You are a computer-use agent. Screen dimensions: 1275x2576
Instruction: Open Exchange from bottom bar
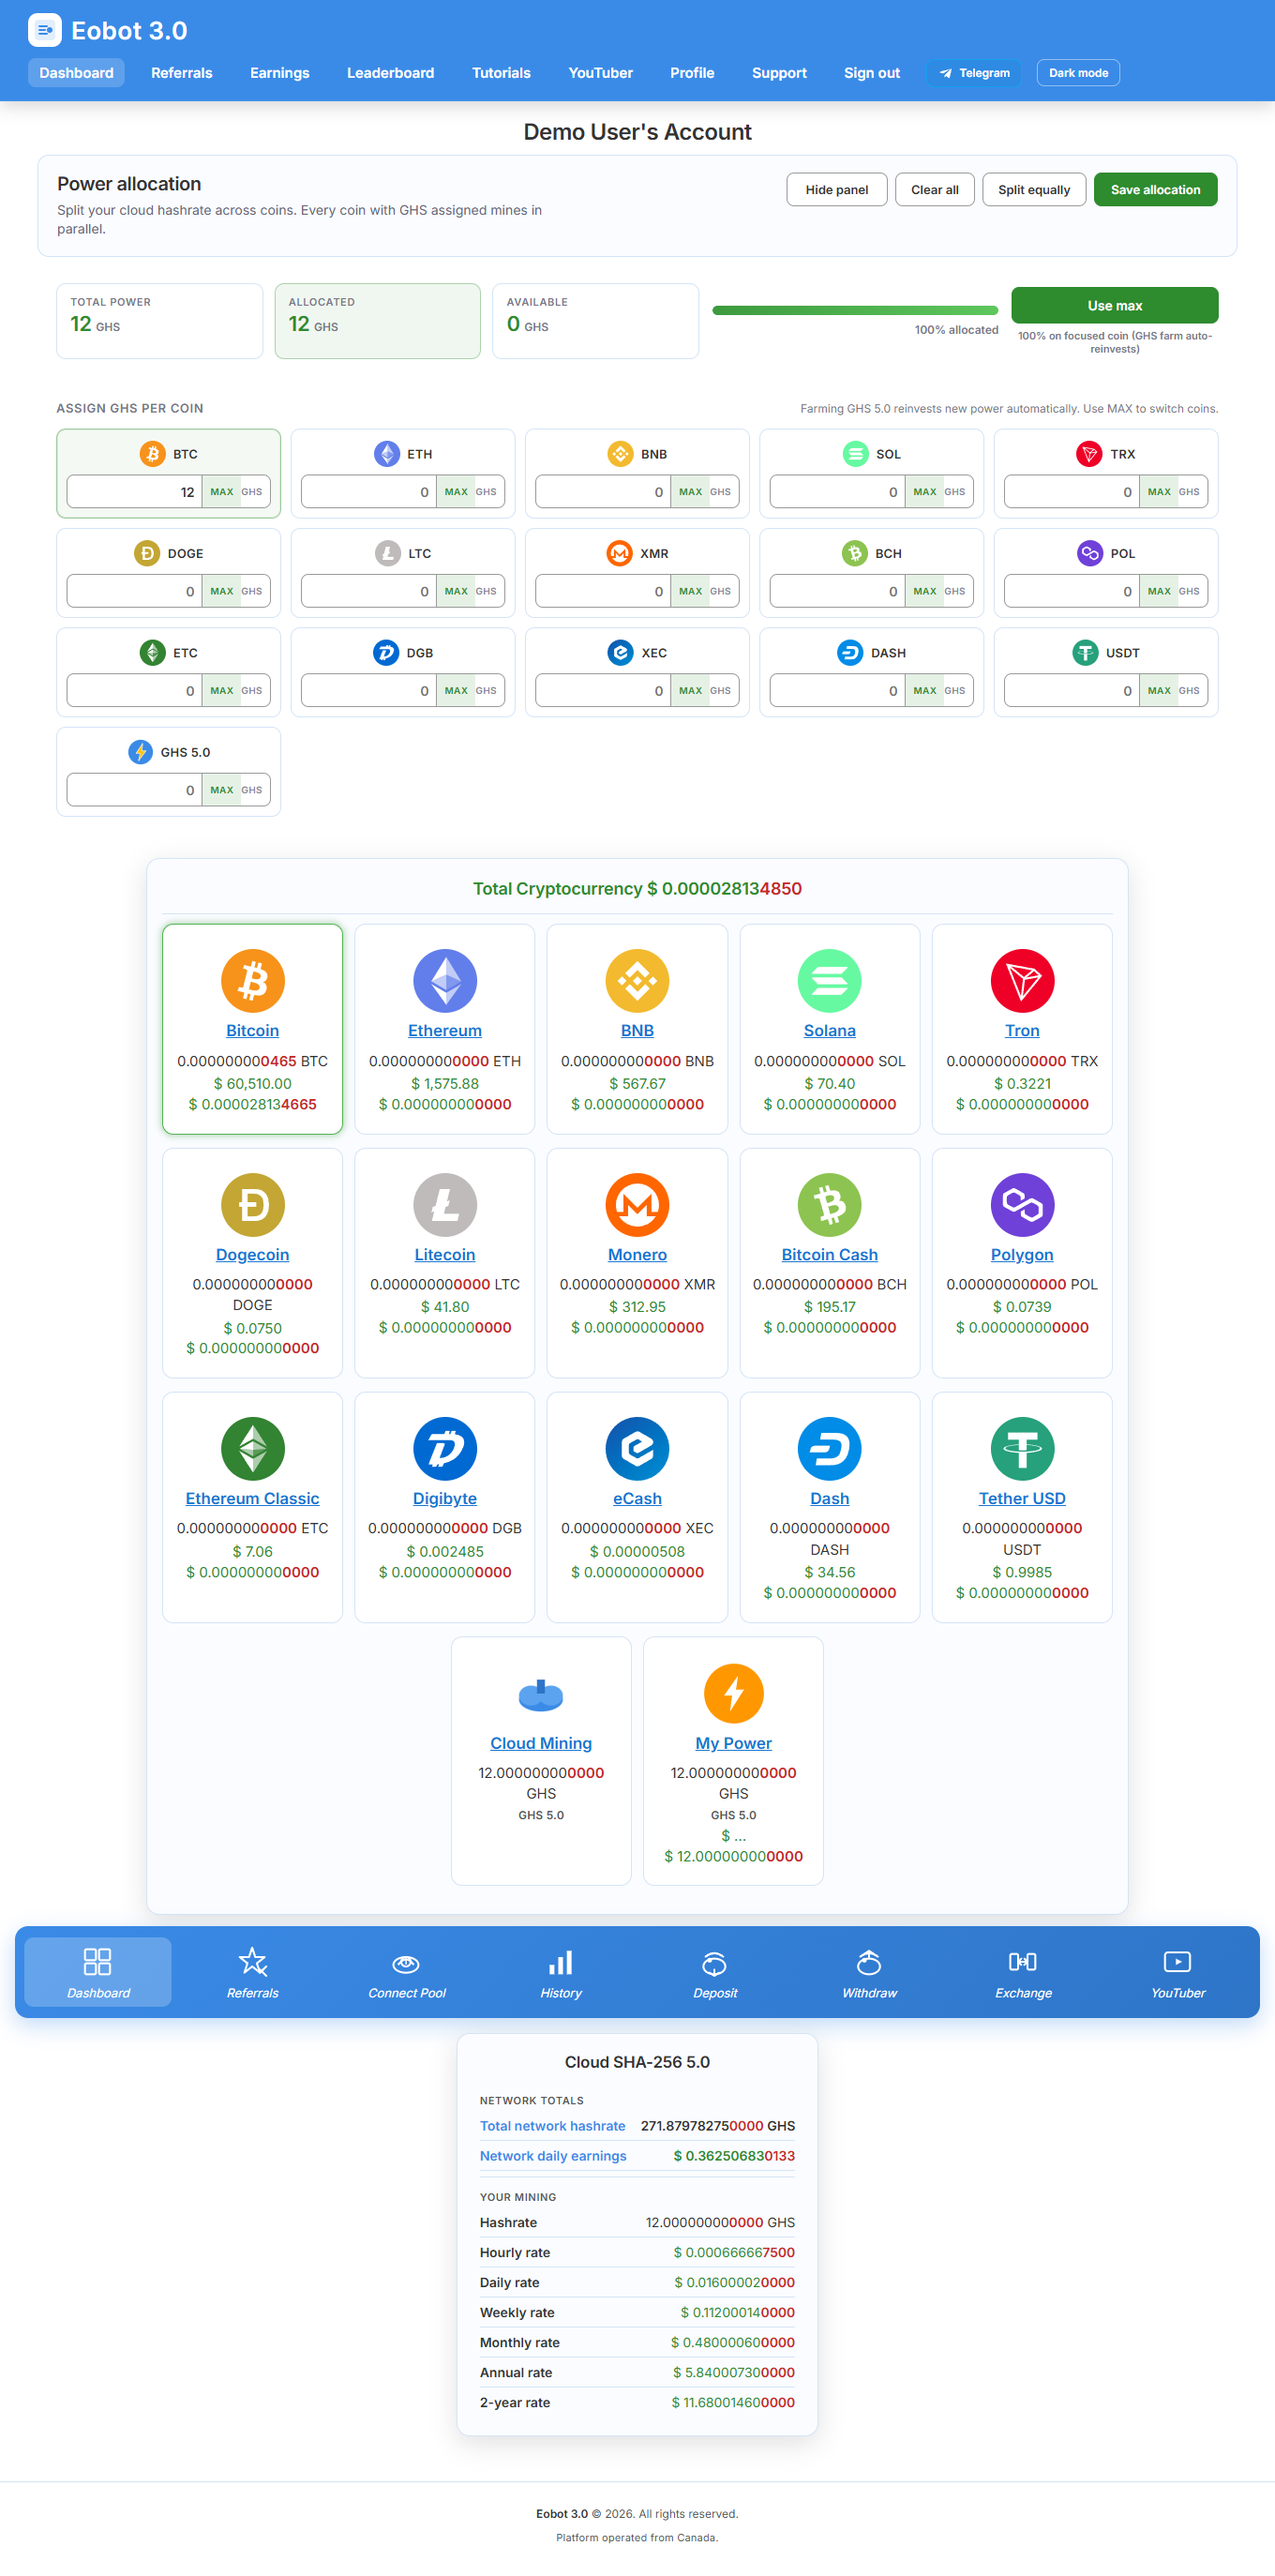click(1023, 1972)
